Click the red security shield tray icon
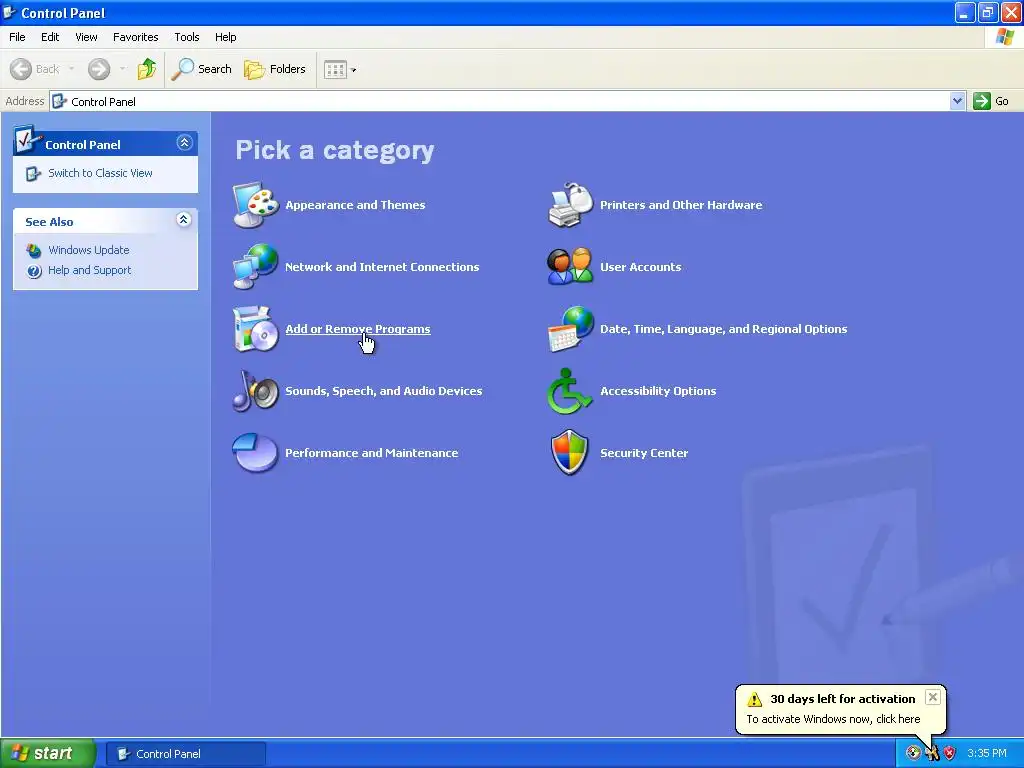This screenshot has width=1024, height=768. click(x=950, y=753)
